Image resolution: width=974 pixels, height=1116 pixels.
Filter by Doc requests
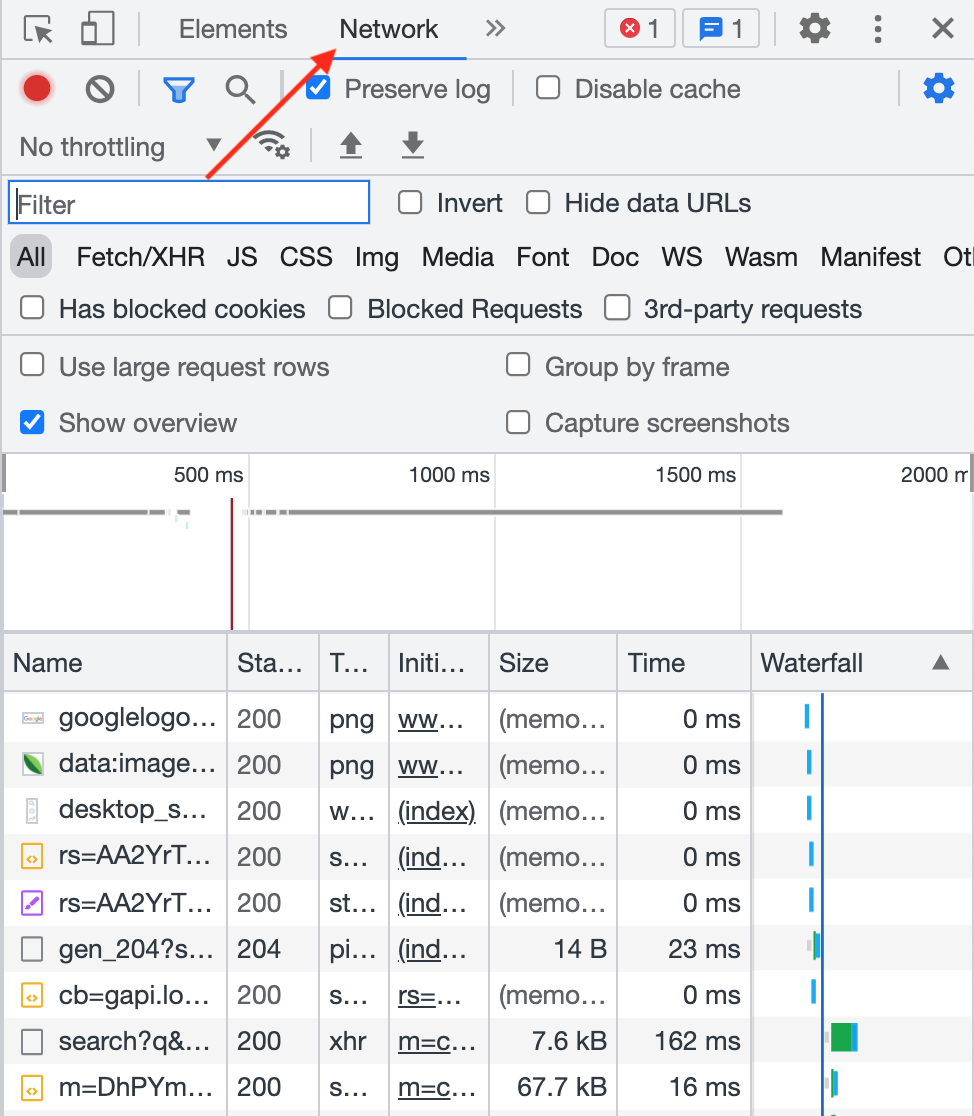(x=615, y=257)
